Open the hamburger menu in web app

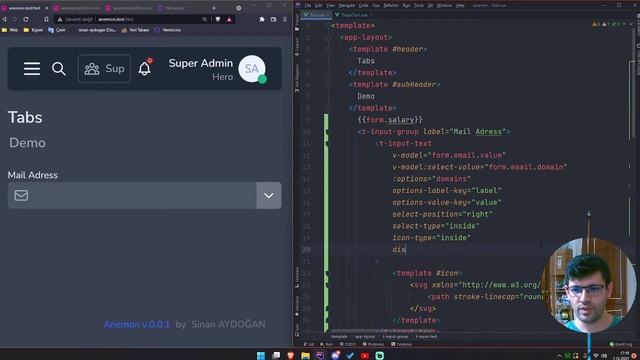(32, 69)
